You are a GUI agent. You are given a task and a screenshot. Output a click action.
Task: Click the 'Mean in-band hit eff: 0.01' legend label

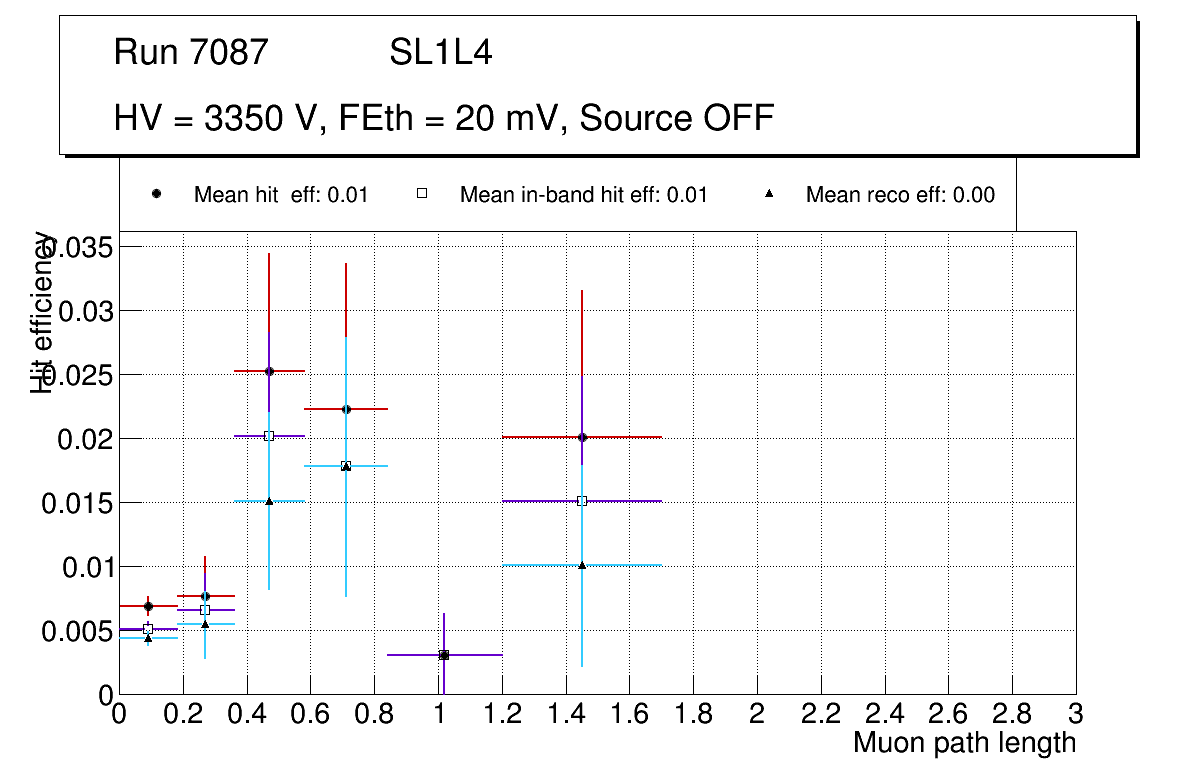pos(583,195)
